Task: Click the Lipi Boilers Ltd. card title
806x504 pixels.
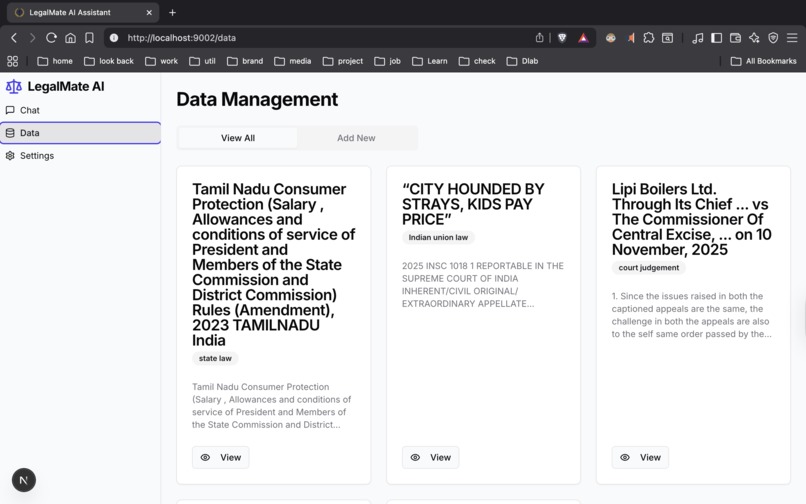Action: point(691,219)
